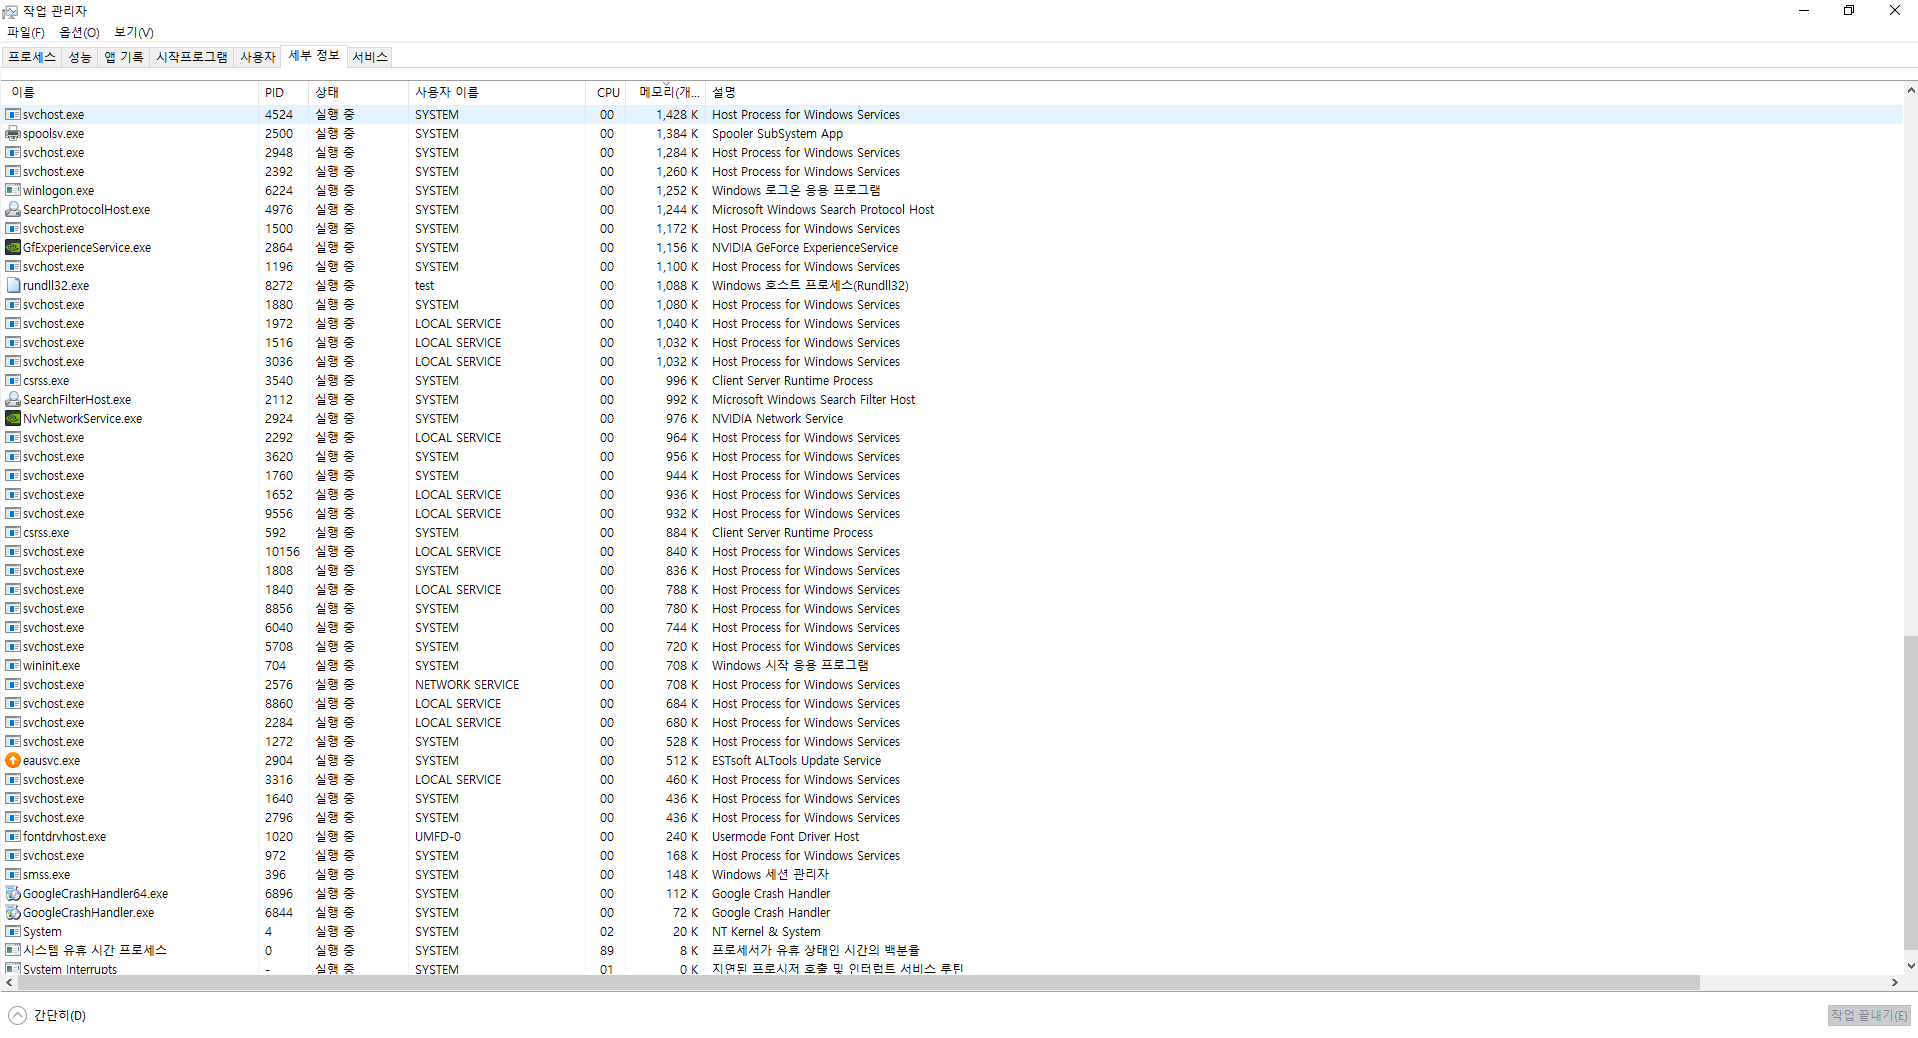
Task: Open the 보기(V) menu
Action: (x=134, y=33)
